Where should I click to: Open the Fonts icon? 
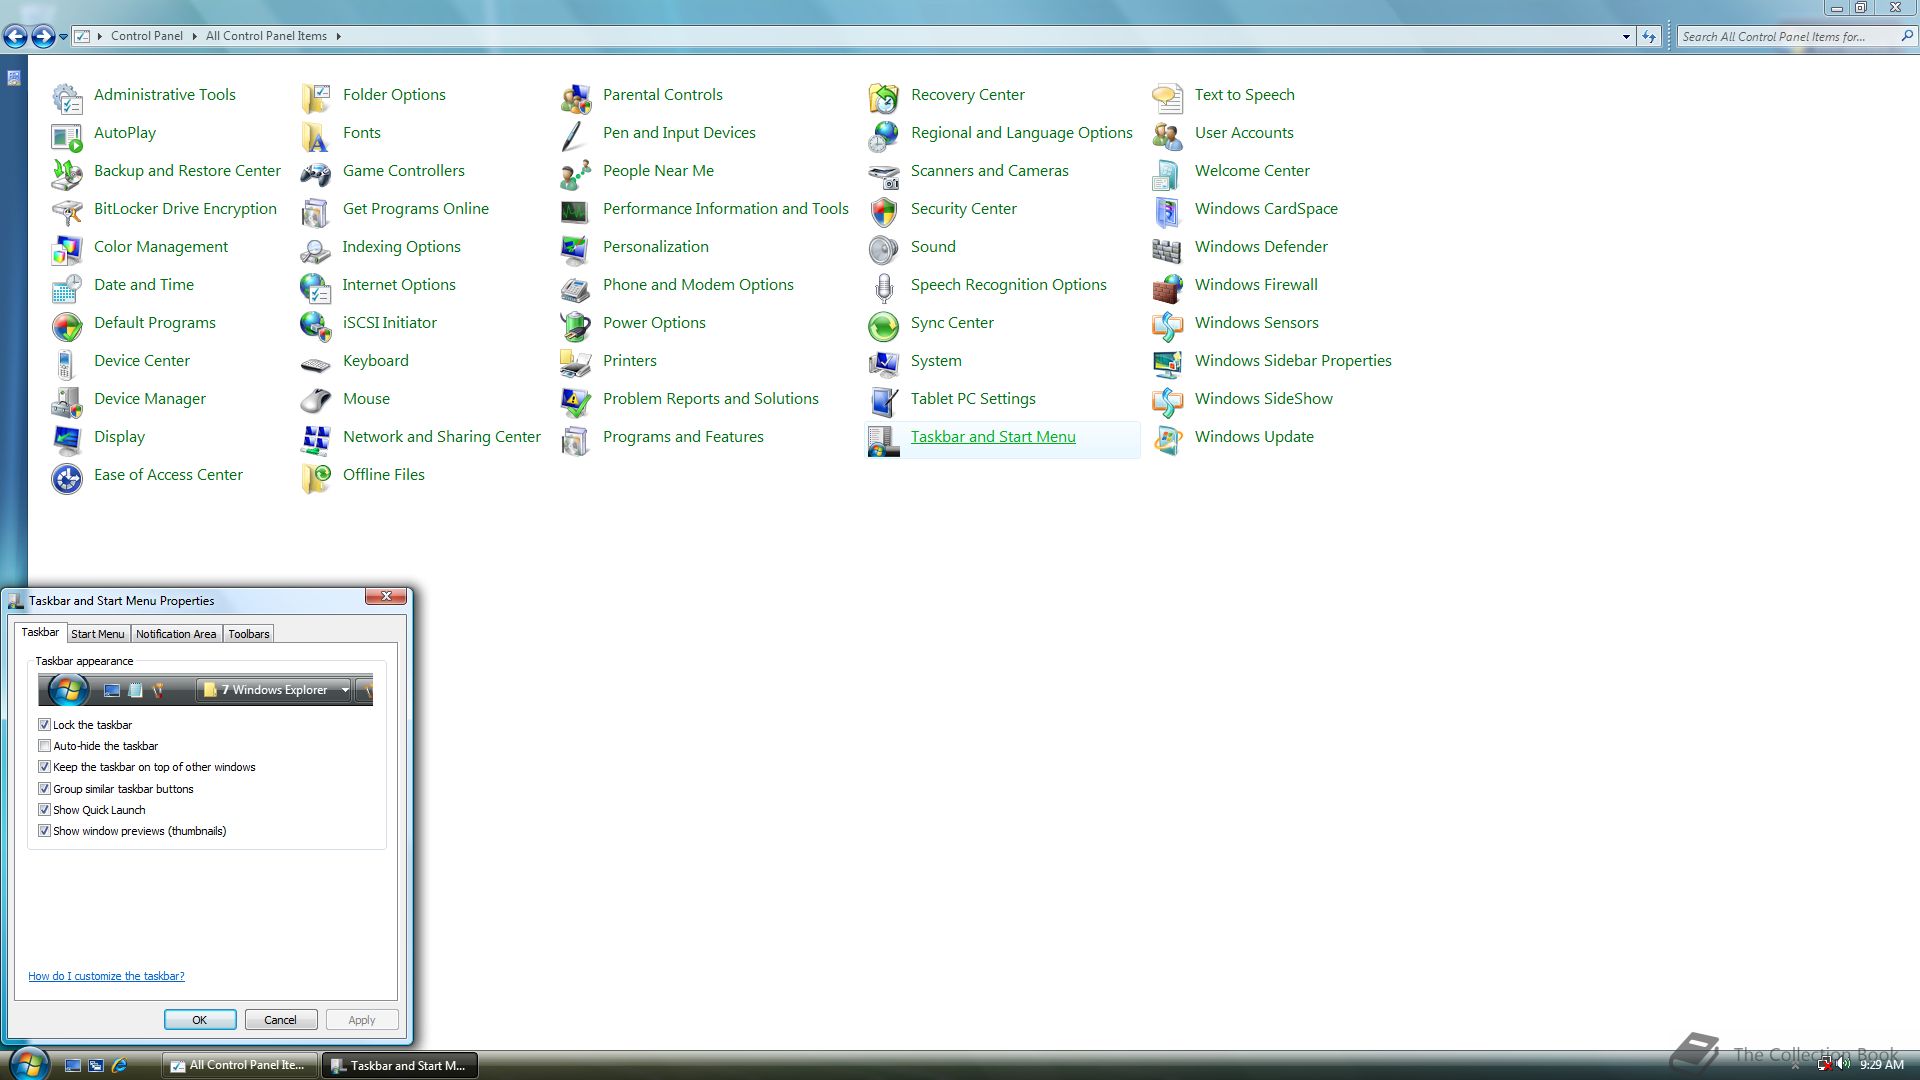pyautogui.click(x=316, y=135)
